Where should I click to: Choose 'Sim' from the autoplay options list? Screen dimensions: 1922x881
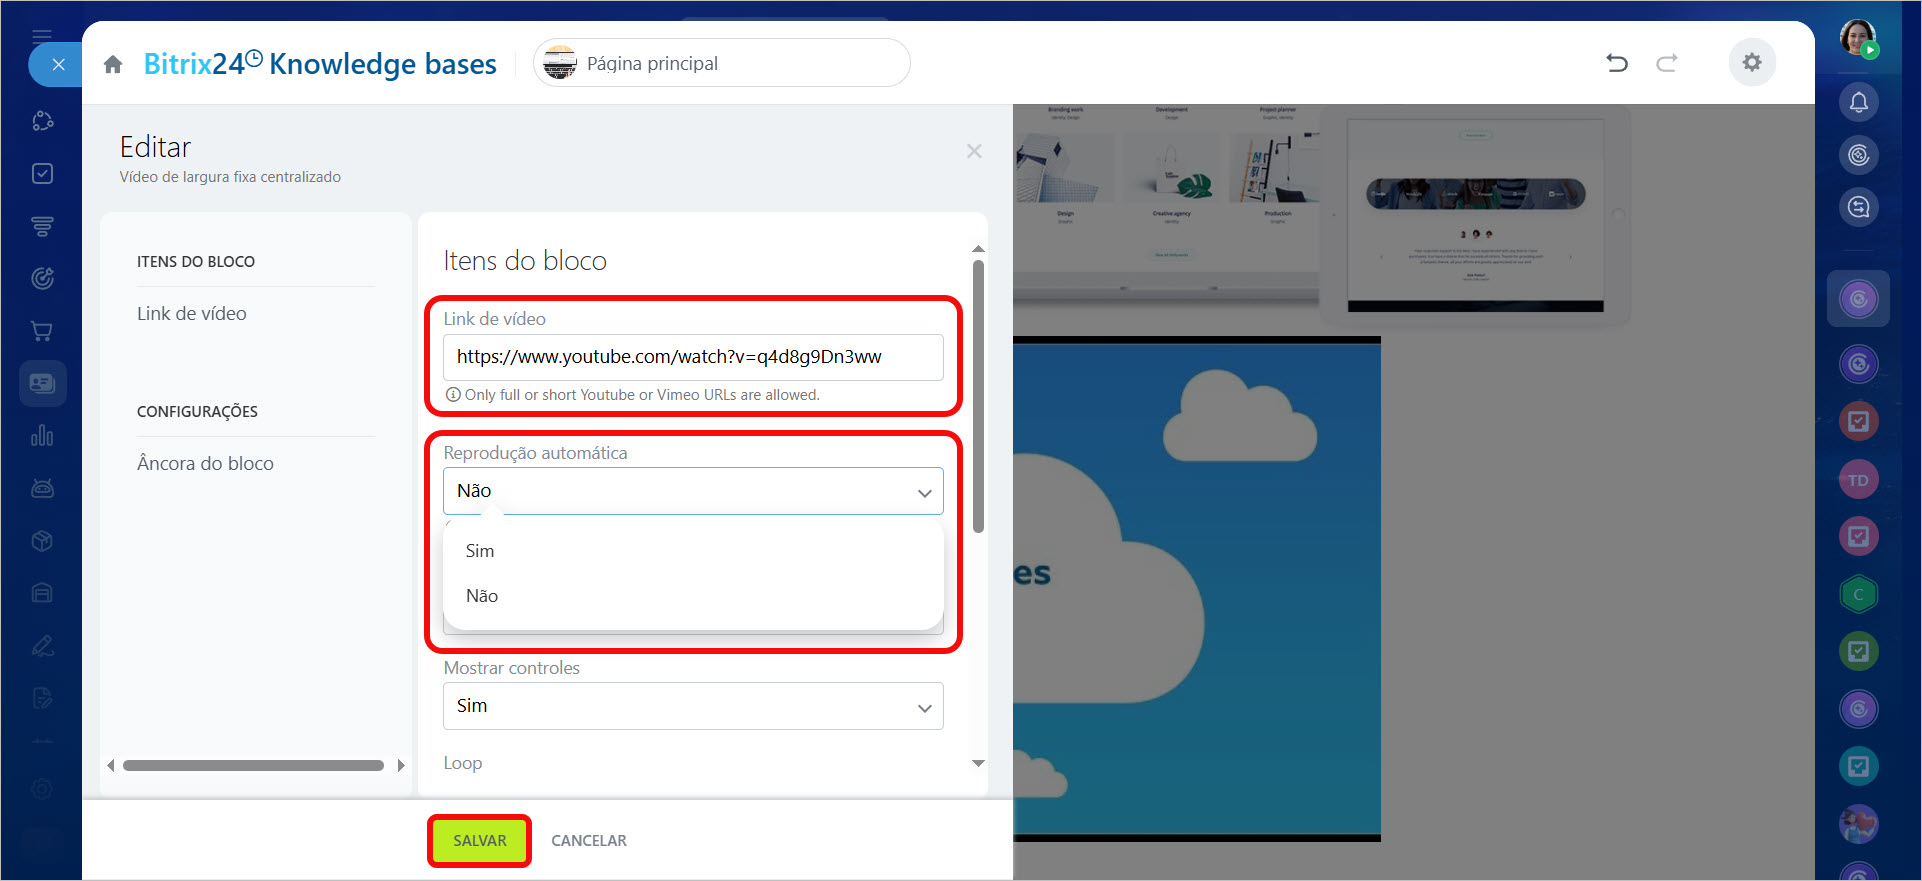point(480,551)
